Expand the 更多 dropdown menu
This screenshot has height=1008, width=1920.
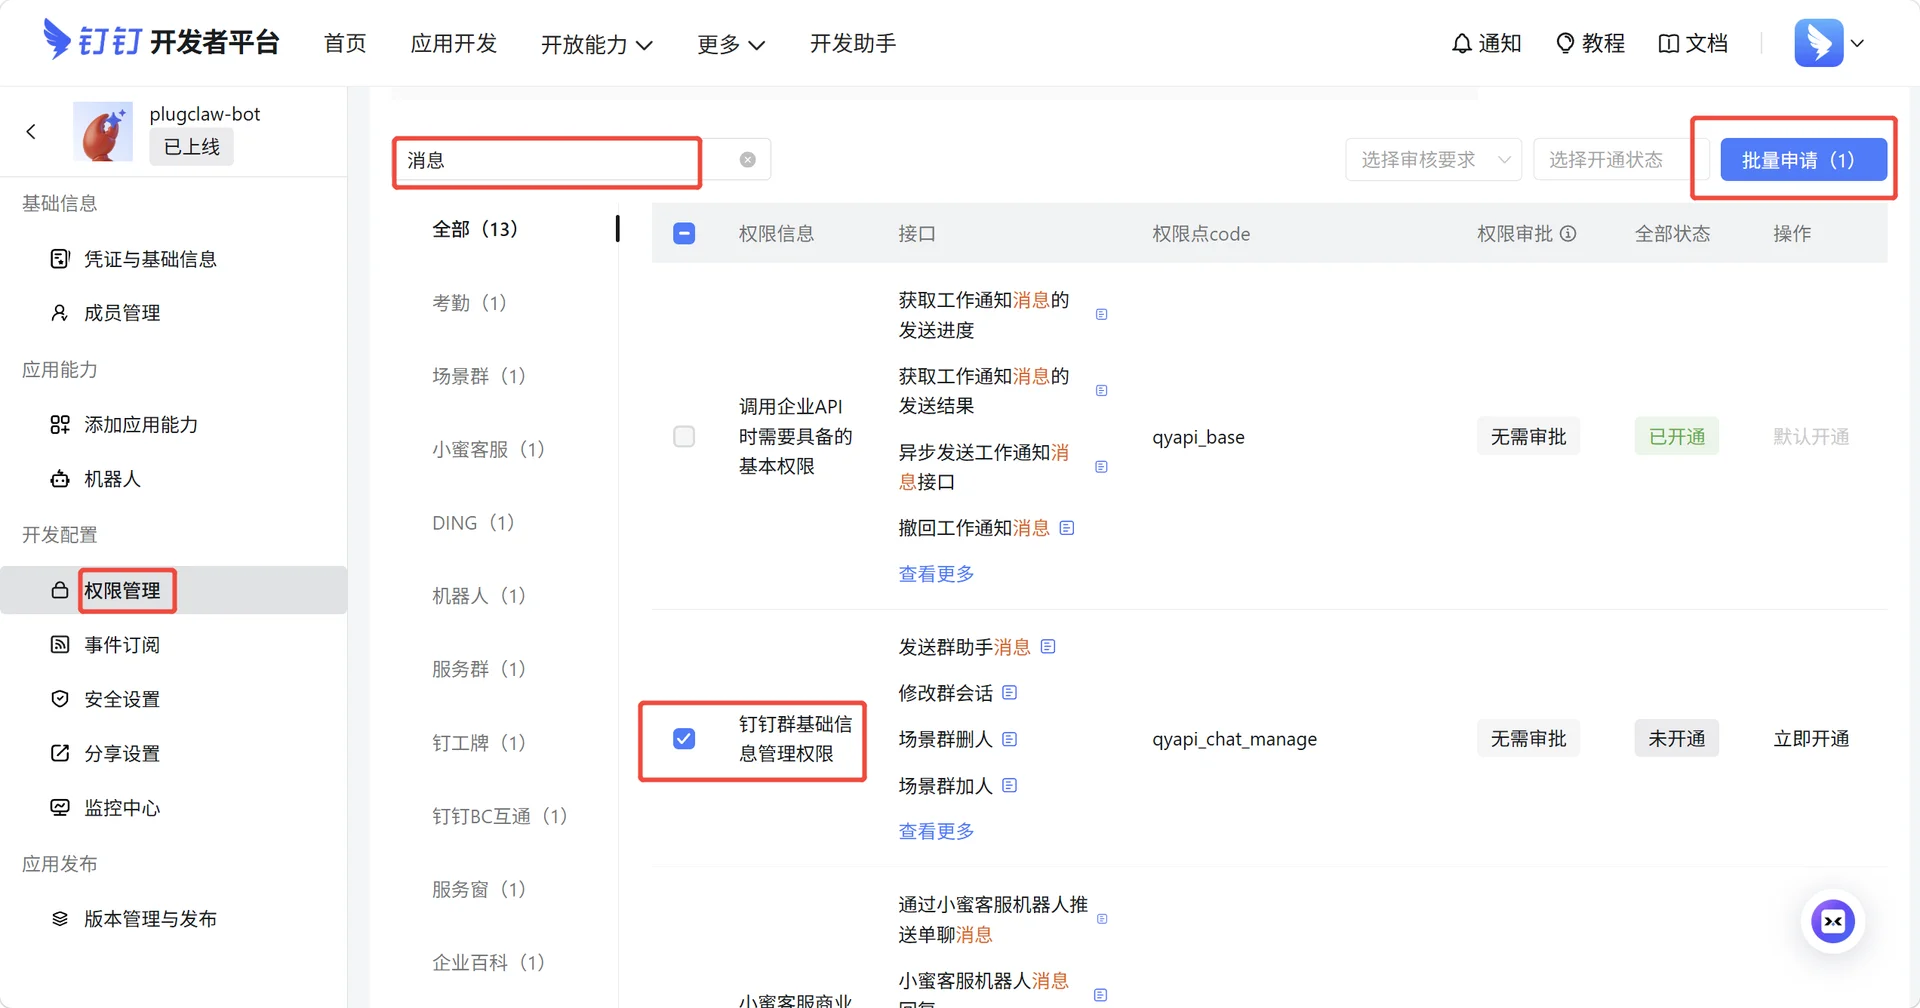(731, 44)
